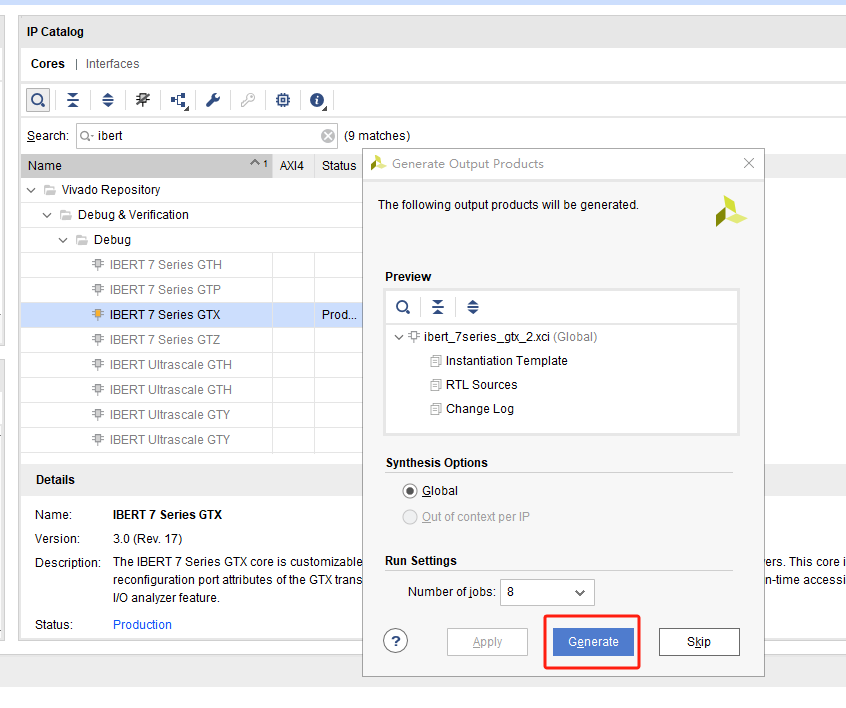Image resolution: width=846 pixels, height=708 pixels.
Task: Click the hide incompatible IP filter icon
Action: point(143,100)
